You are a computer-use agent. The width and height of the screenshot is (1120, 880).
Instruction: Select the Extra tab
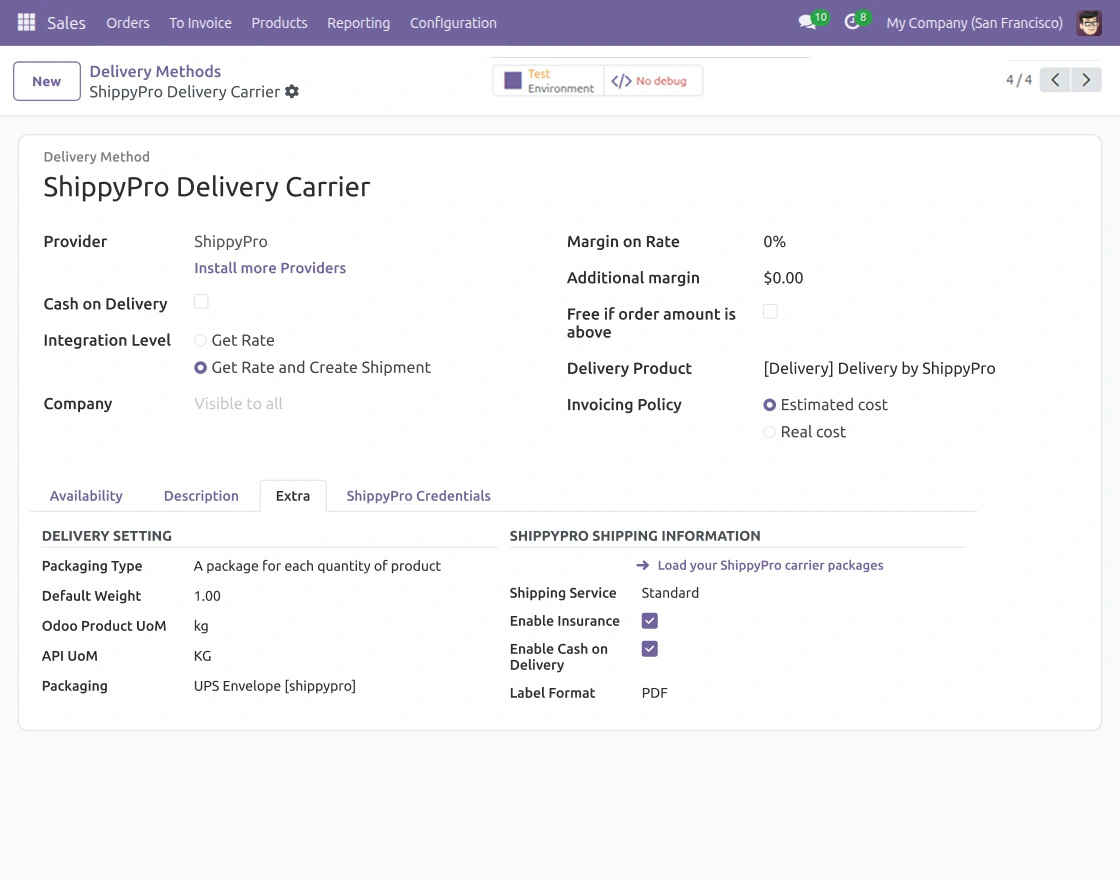click(x=293, y=496)
